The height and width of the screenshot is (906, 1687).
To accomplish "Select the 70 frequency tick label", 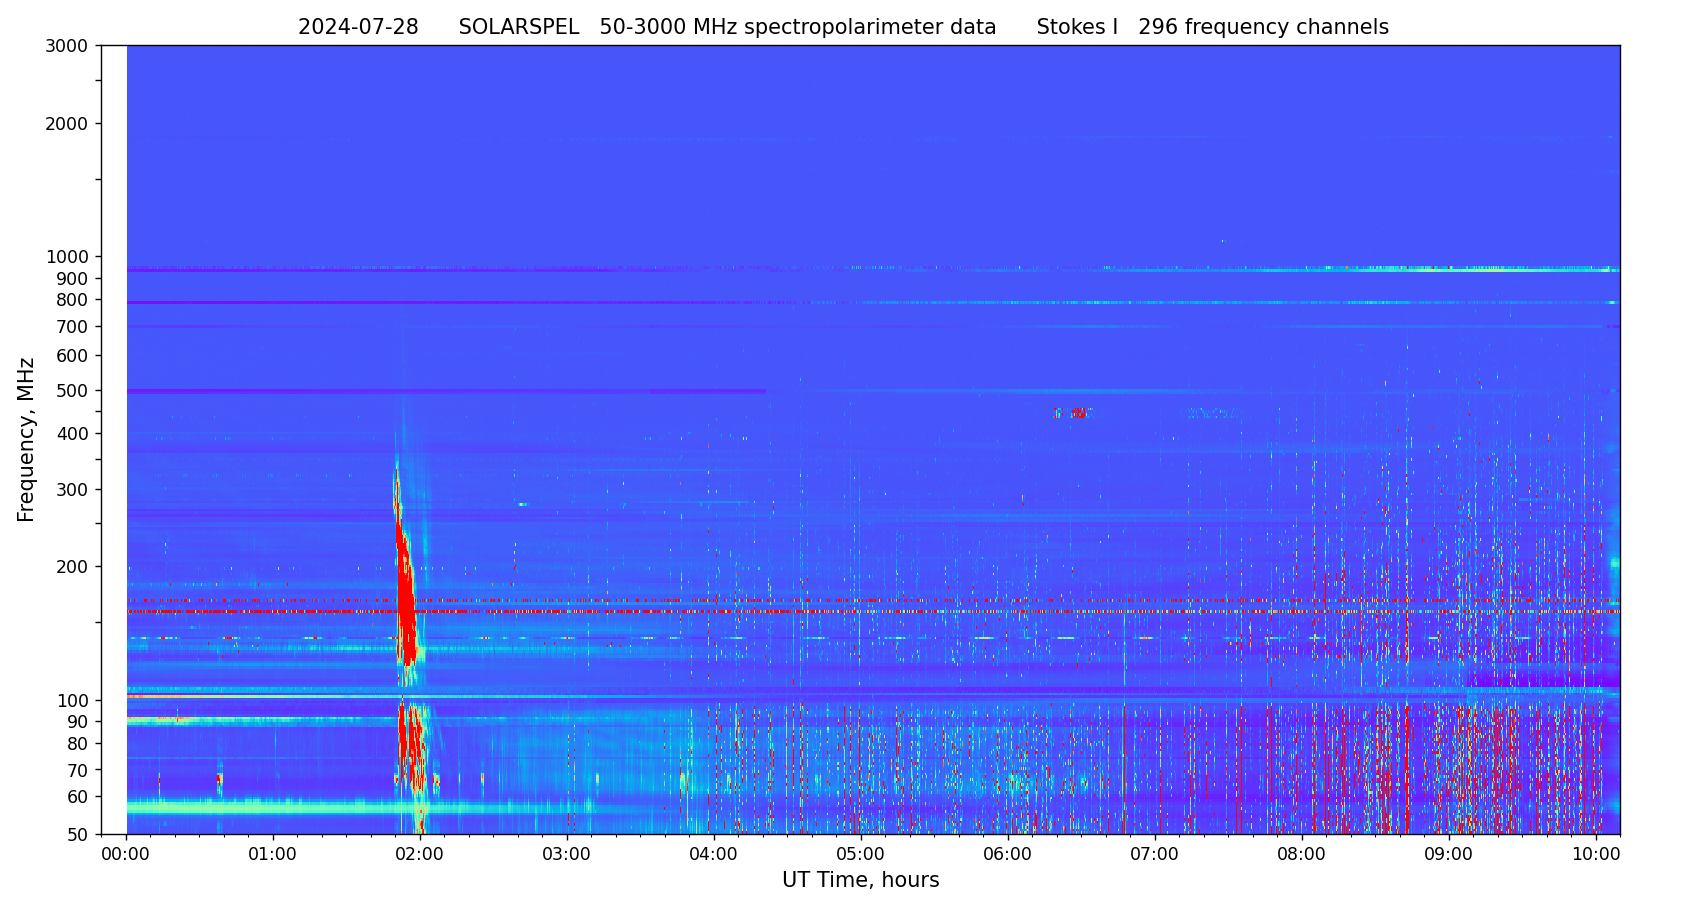I will (78, 771).
